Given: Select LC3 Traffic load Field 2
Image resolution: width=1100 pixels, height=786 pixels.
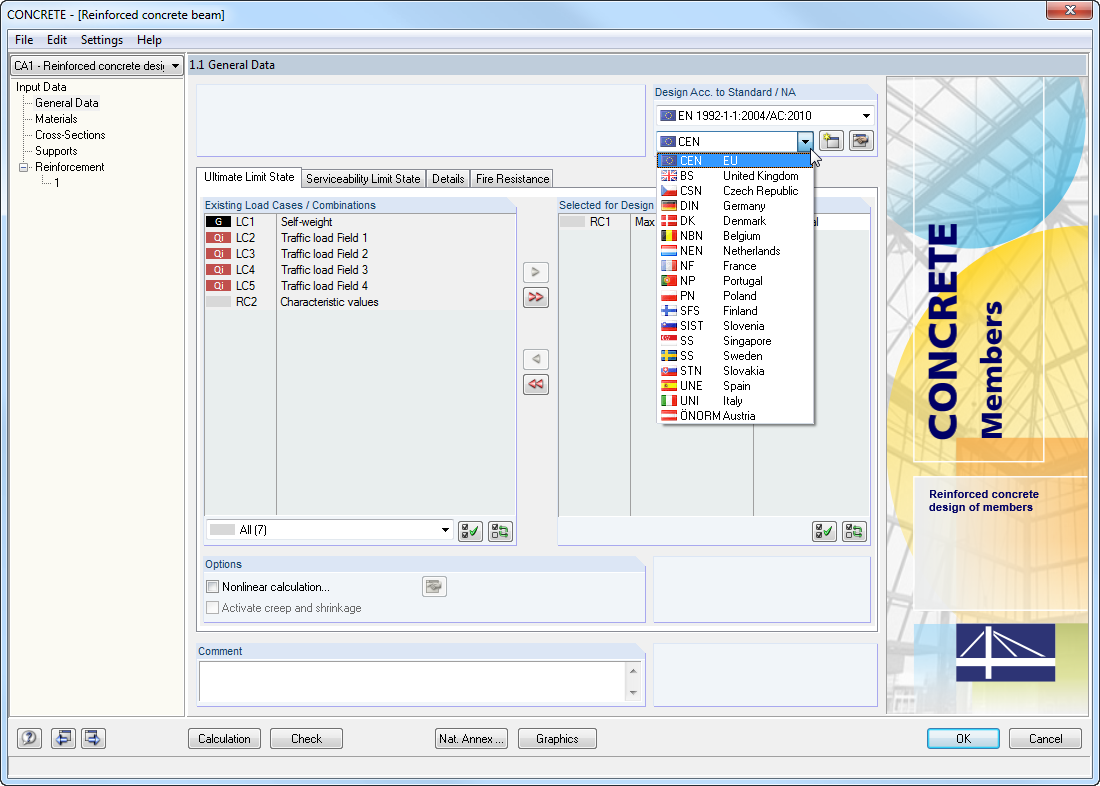Looking at the screenshot, I should pyautogui.click(x=361, y=254).
